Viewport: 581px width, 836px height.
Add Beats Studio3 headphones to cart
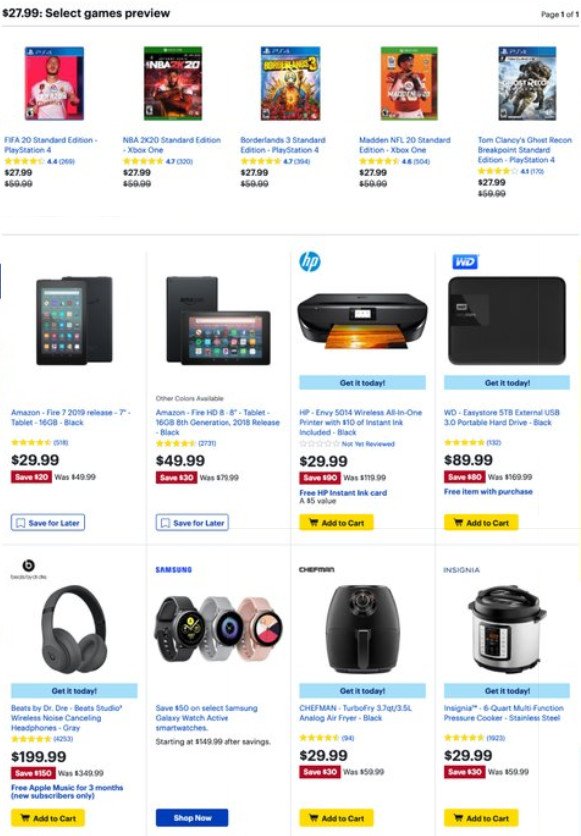point(48,818)
